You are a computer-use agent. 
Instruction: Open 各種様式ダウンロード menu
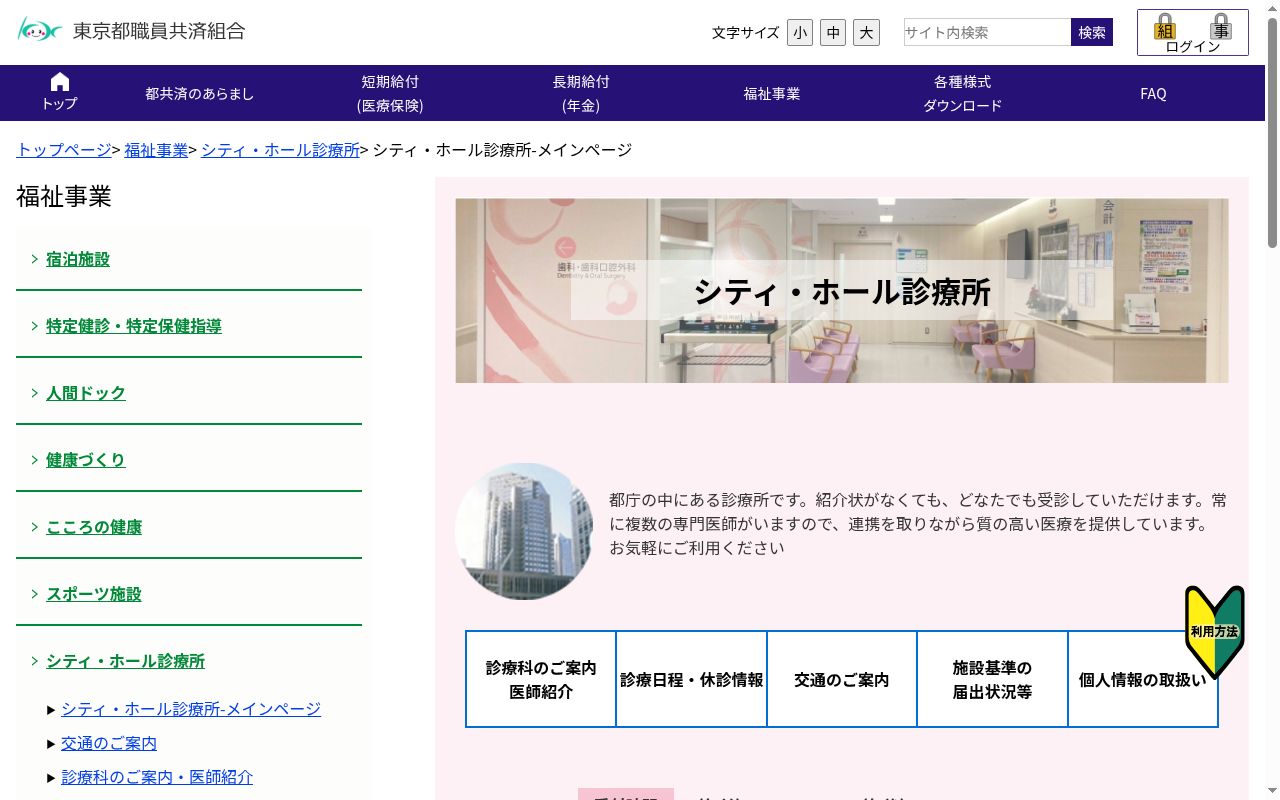click(x=962, y=93)
